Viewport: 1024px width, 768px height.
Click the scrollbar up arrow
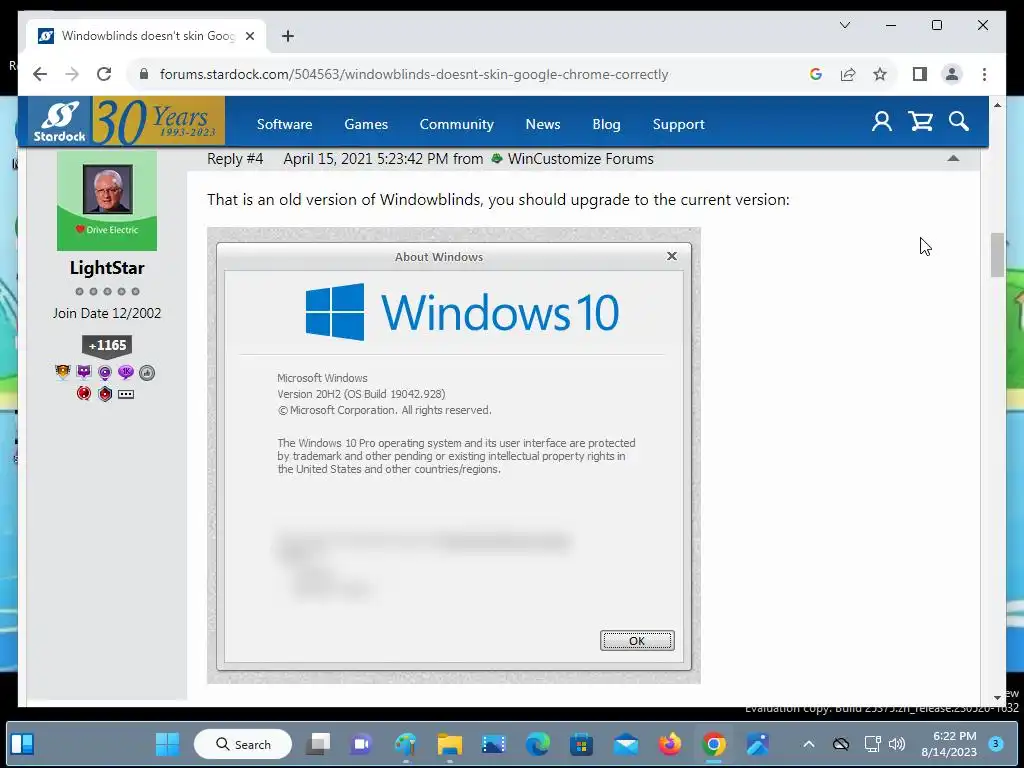997,104
